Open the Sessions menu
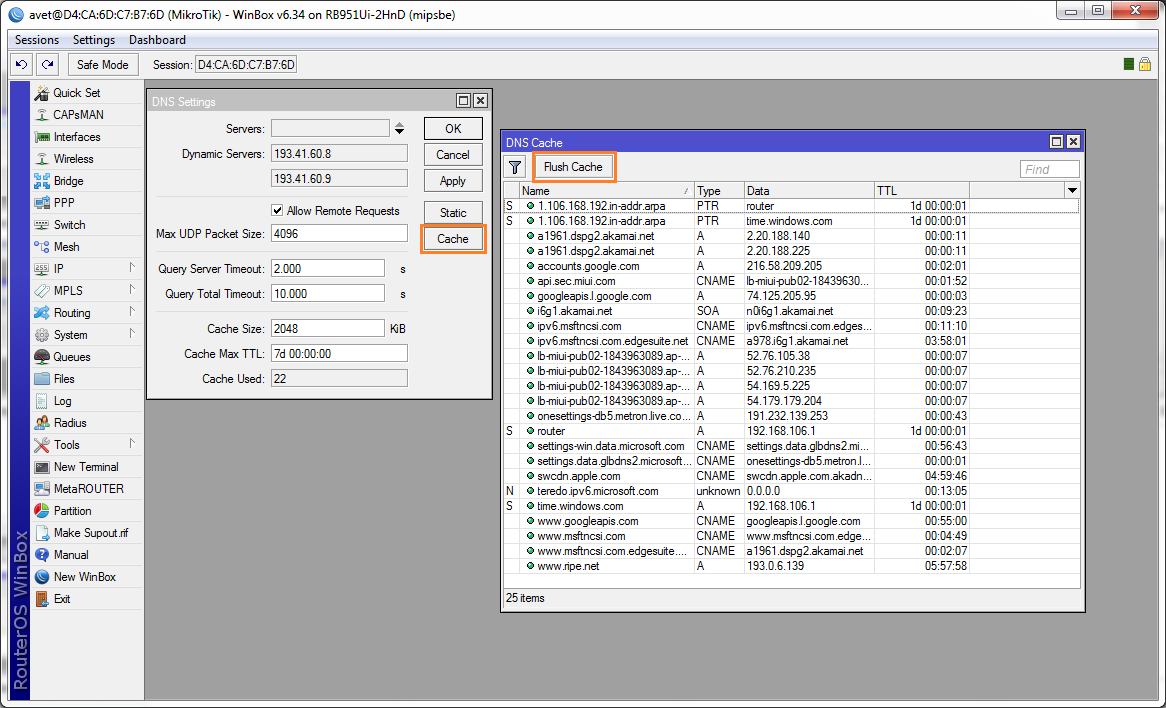 click(37, 40)
